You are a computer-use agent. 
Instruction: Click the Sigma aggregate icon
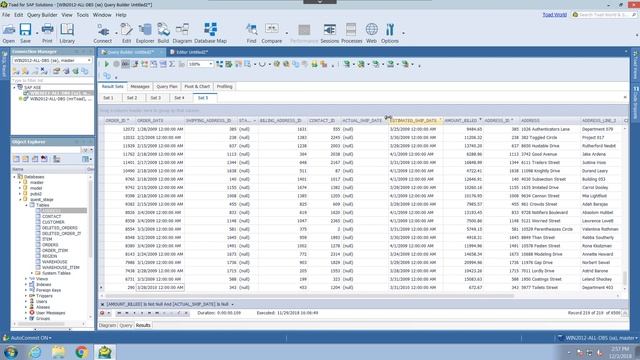pyautogui.click(x=172, y=64)
